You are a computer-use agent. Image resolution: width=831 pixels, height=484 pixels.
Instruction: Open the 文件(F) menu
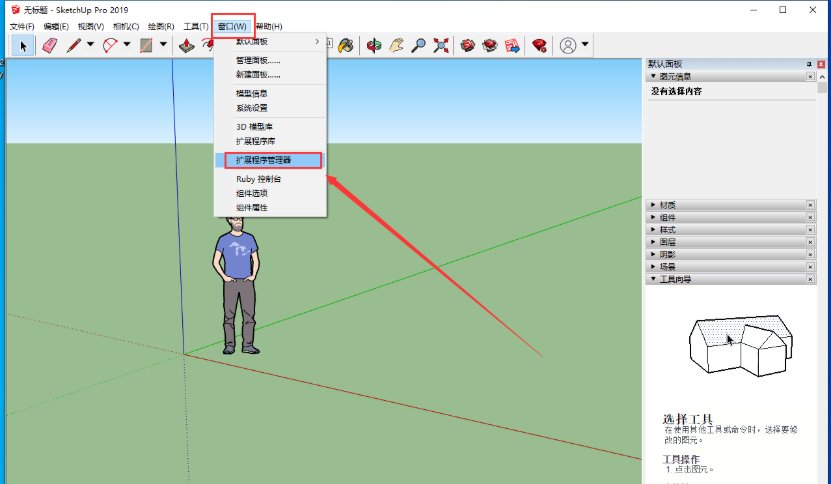point(22,27)
